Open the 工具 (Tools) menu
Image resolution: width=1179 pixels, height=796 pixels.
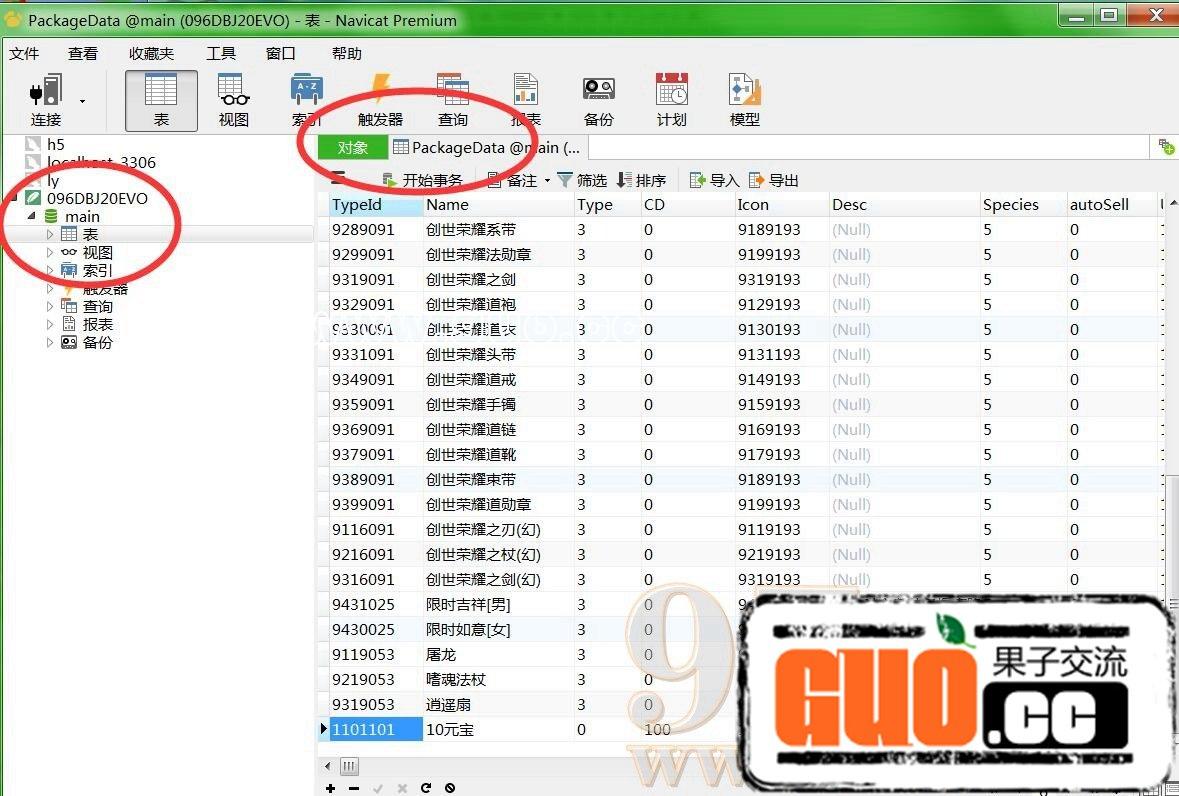click(x=221, y=54)
